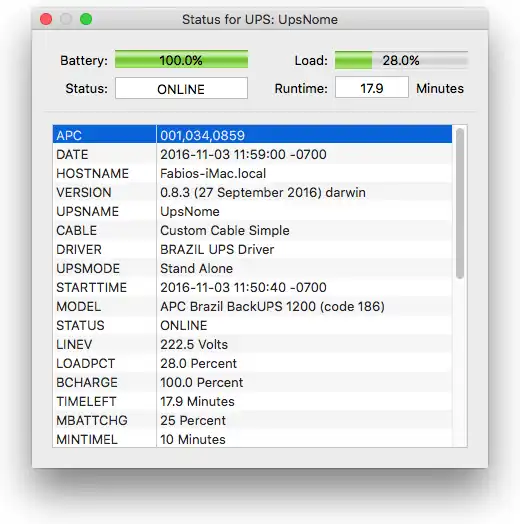Select the MBATTCHG row 25 Percent
520x524 pixels.
pos(252,421)
